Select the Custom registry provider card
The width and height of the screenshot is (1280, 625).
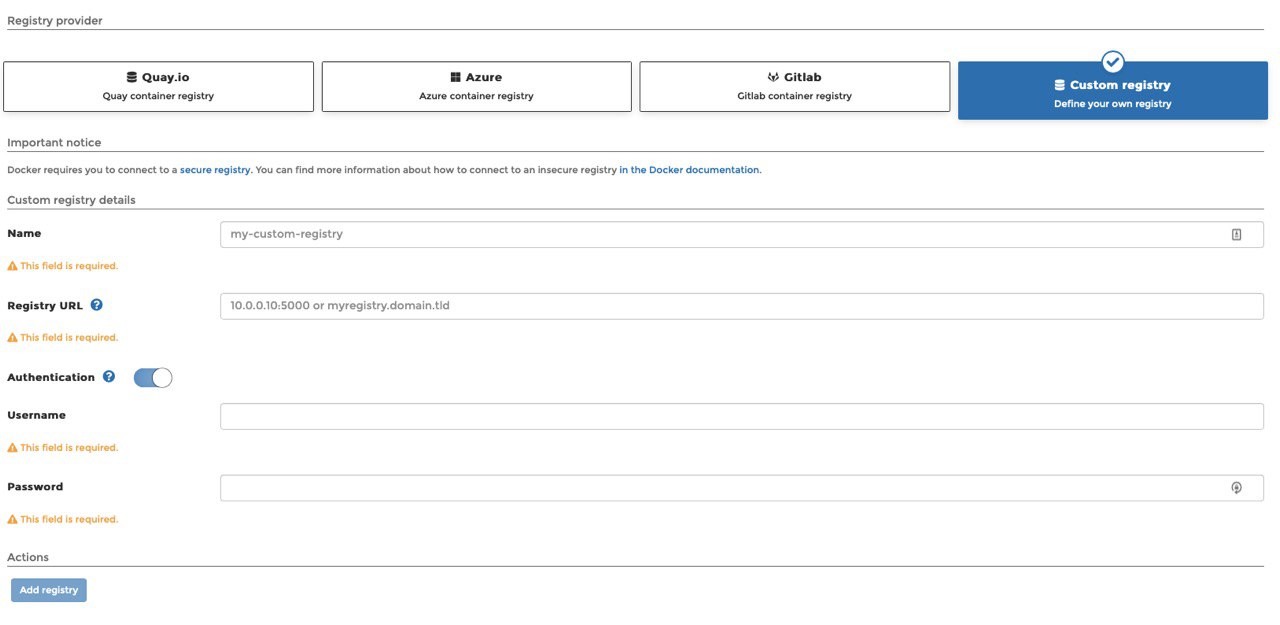1112,91
